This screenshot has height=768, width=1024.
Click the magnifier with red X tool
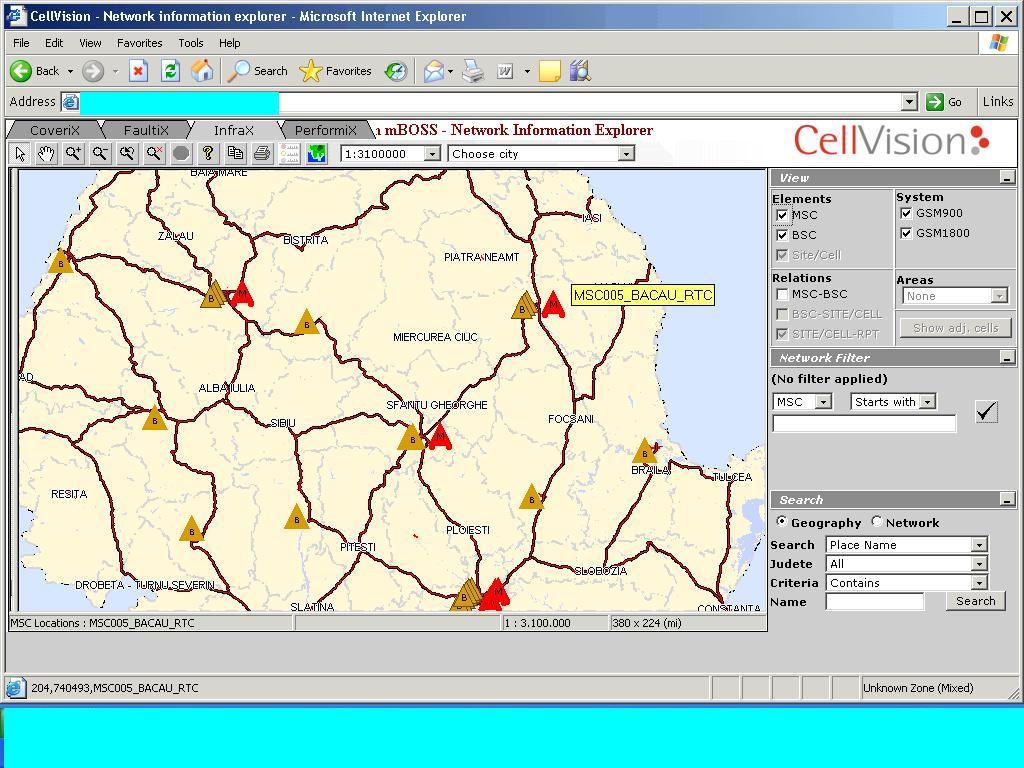154,153
